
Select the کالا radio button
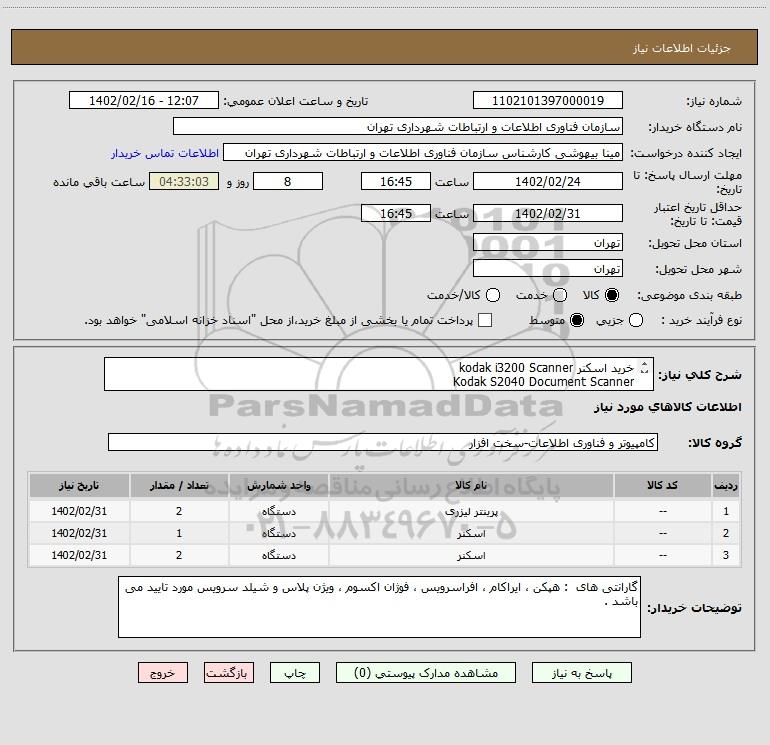(612, 295)
